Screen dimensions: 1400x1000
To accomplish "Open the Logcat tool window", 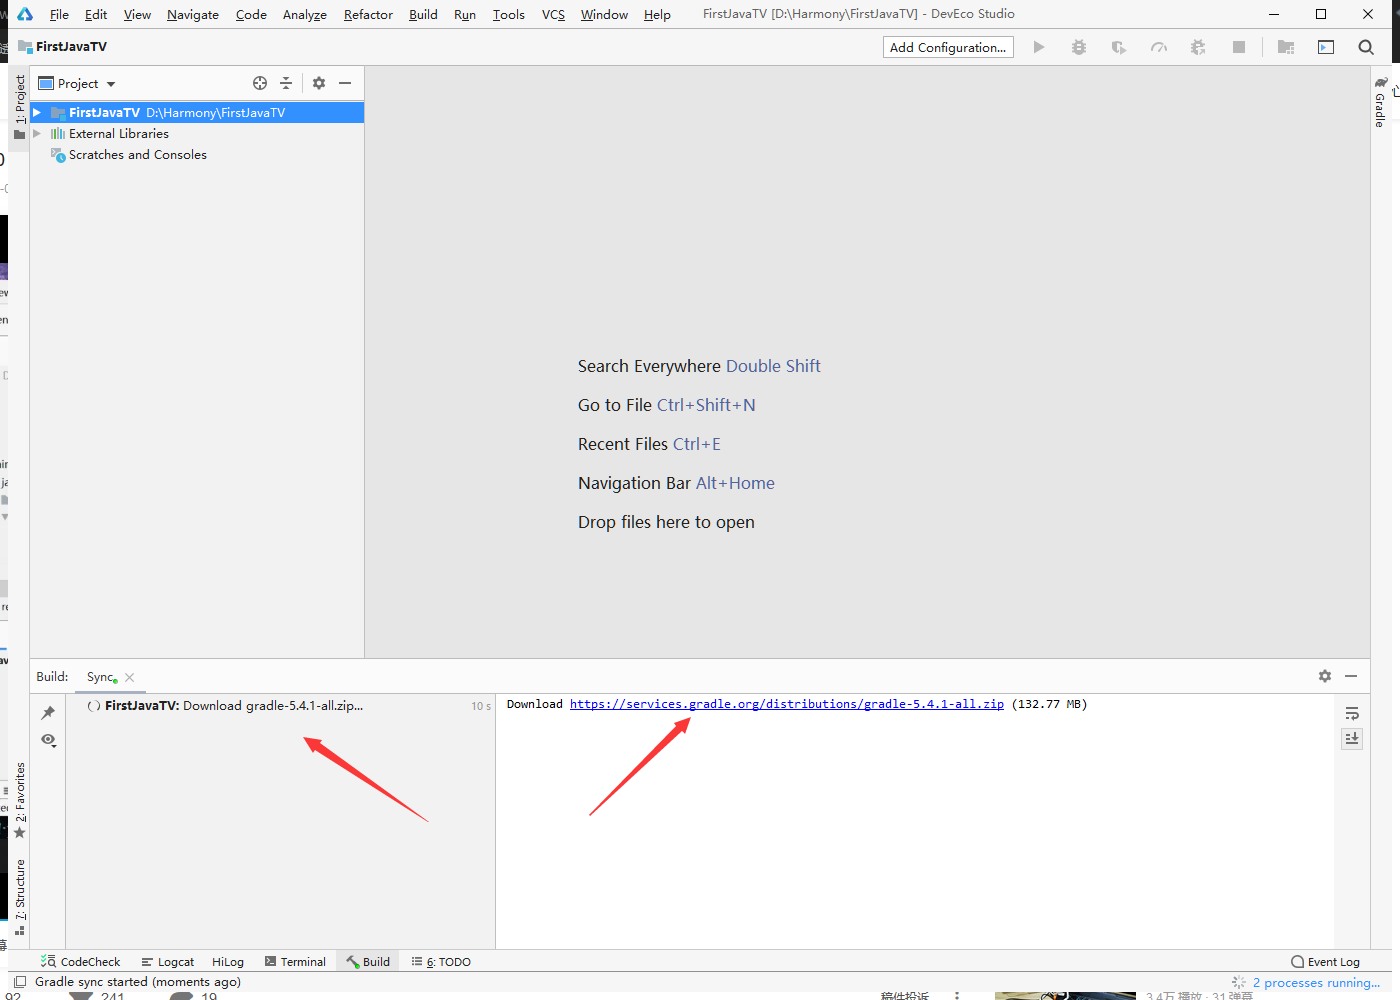I will (167, 961).
